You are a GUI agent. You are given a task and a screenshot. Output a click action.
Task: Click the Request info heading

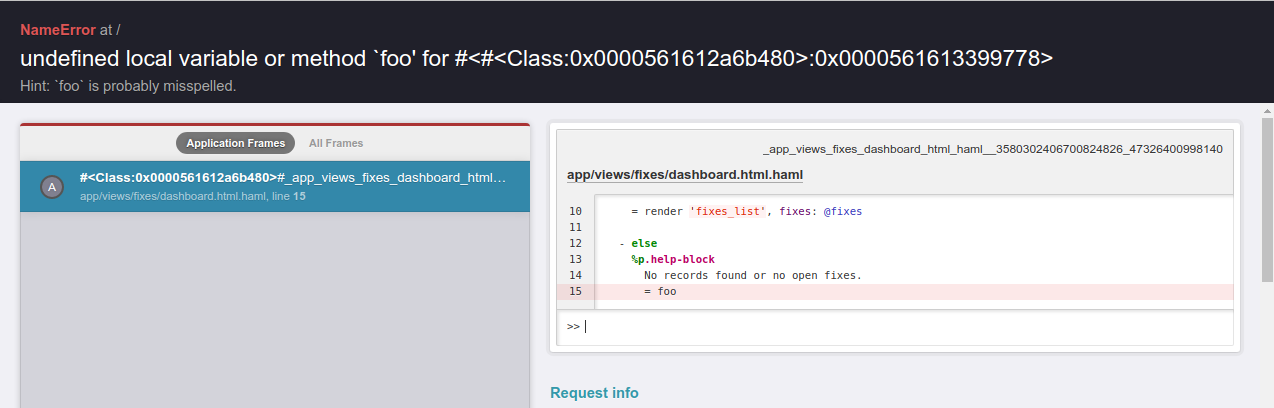click(594, 393)
